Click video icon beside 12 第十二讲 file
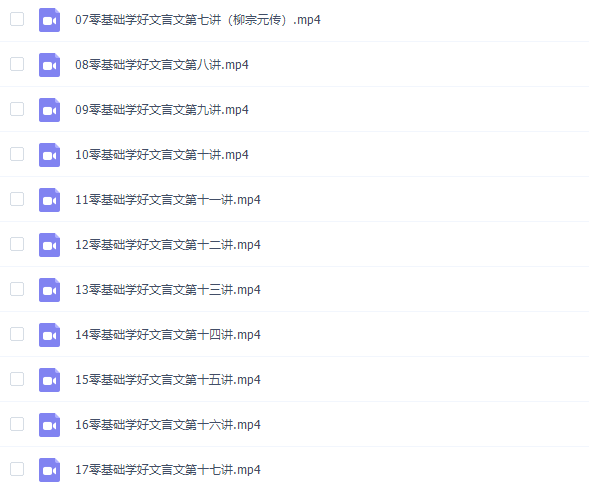The width and height of the screenshot is (589, 484). tap(50, 245)
